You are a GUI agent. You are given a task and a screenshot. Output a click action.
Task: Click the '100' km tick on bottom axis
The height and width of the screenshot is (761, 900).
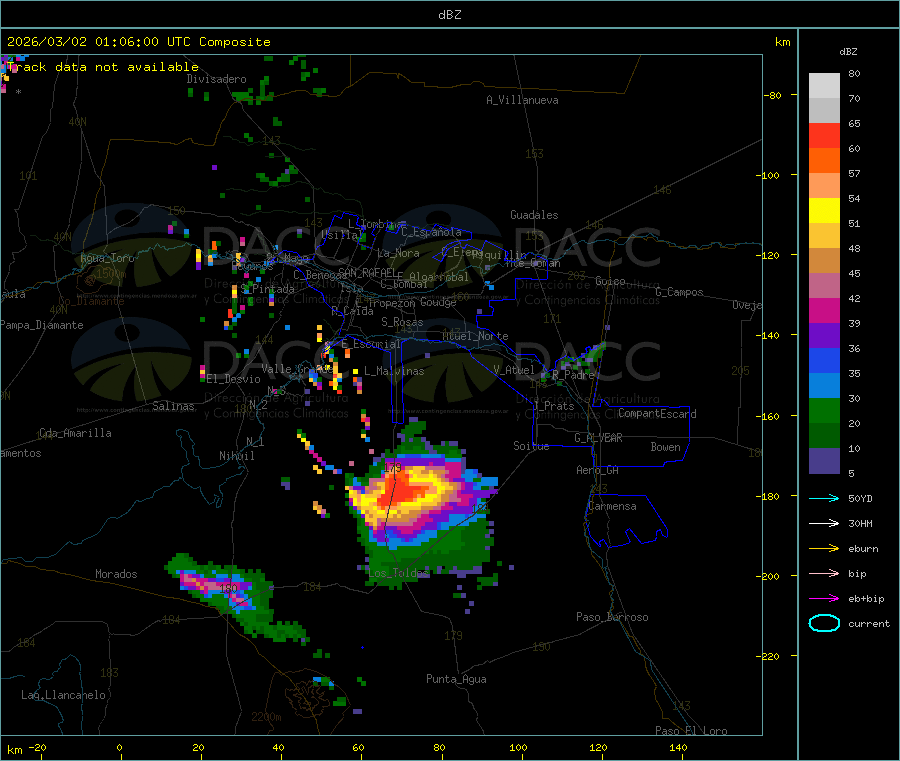pyautogui.click(x=518, y=747)
